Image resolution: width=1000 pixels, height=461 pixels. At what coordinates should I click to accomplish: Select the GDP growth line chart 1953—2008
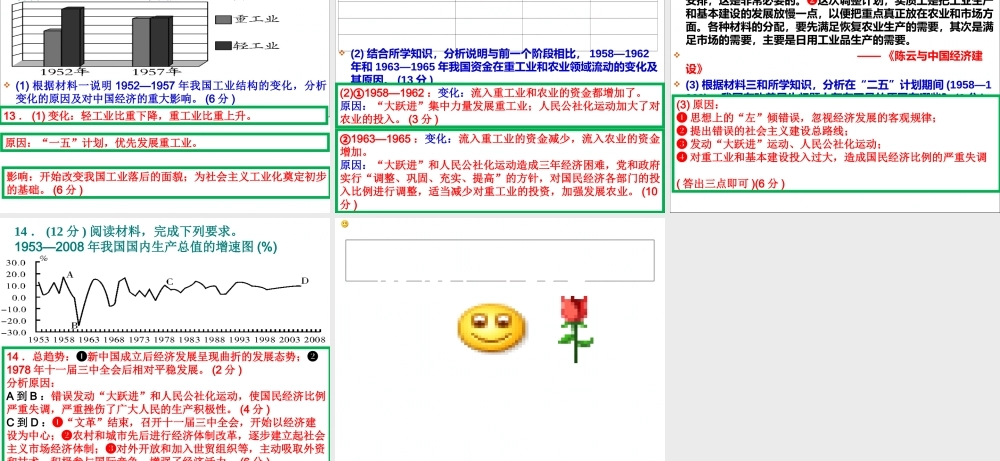[x=166, y=300]
